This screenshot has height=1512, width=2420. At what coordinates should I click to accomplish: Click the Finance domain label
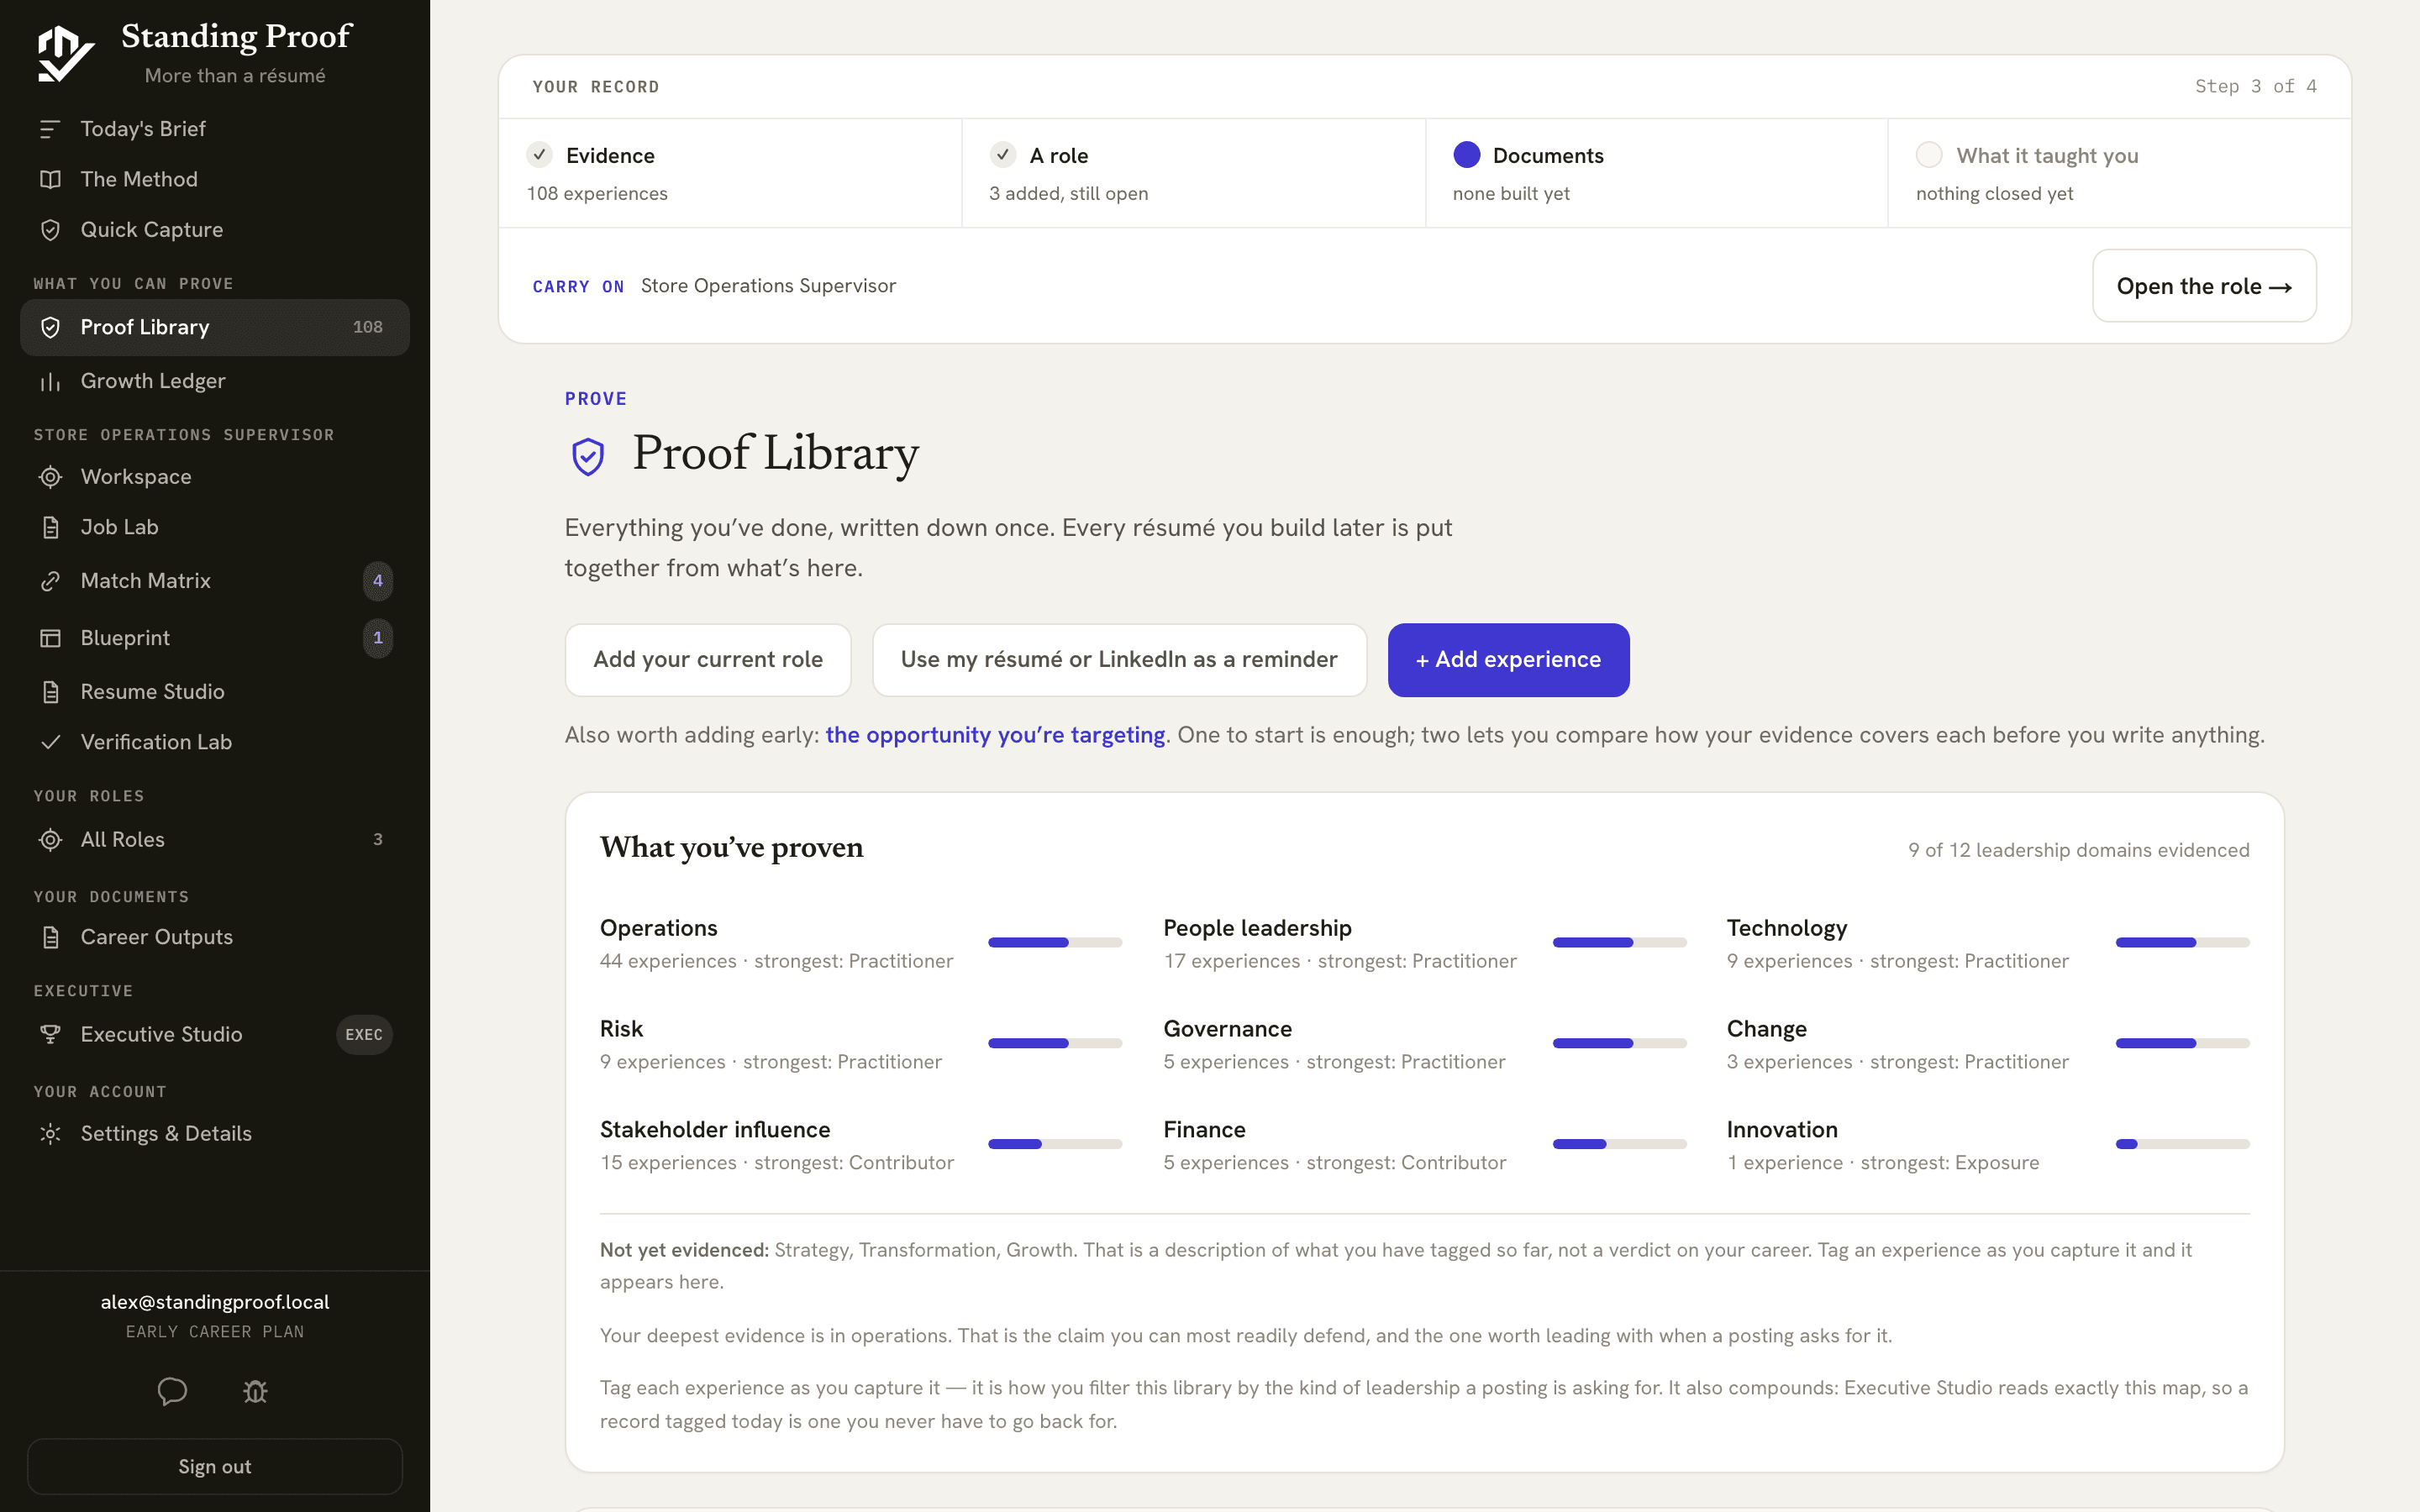point(1204,1130)
